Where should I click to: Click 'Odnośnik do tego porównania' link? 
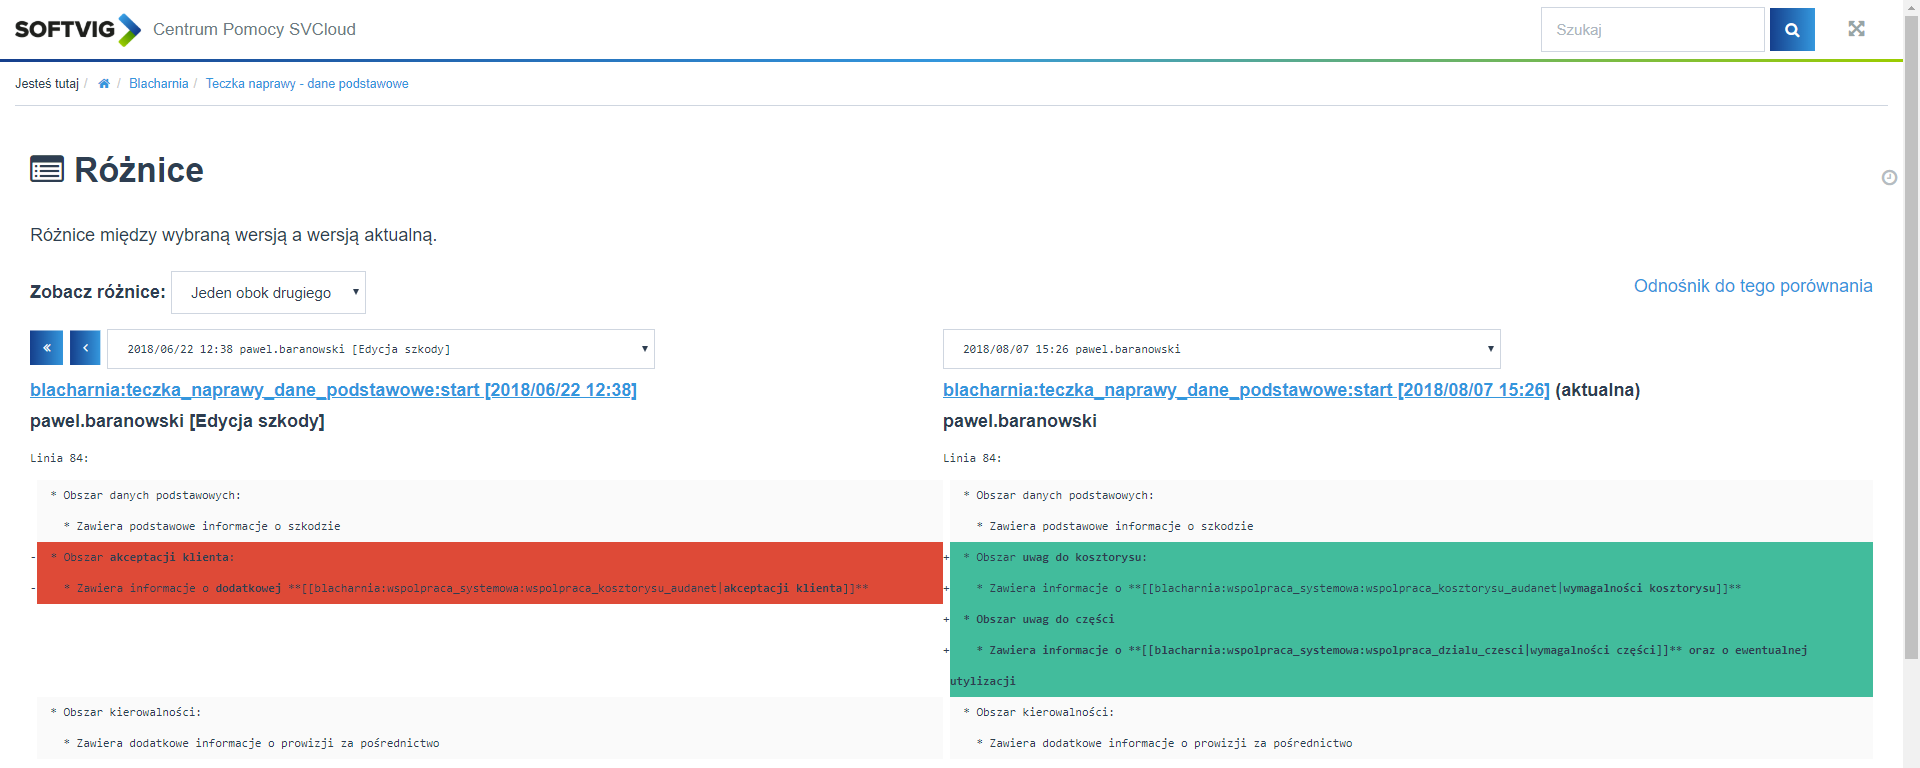tap(1752, 286)
